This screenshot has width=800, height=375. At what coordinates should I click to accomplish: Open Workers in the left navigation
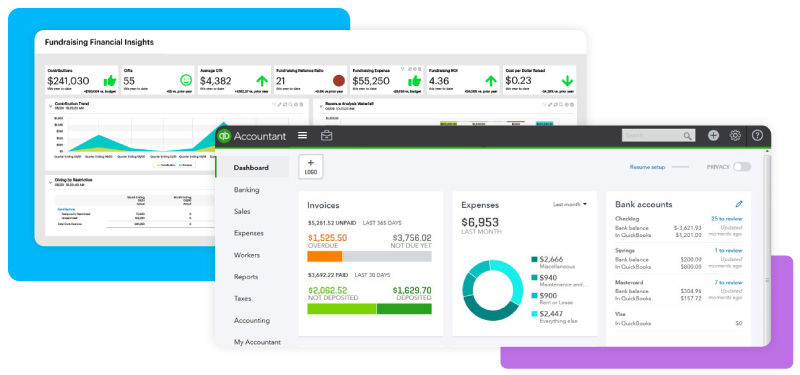click(246, 255)
